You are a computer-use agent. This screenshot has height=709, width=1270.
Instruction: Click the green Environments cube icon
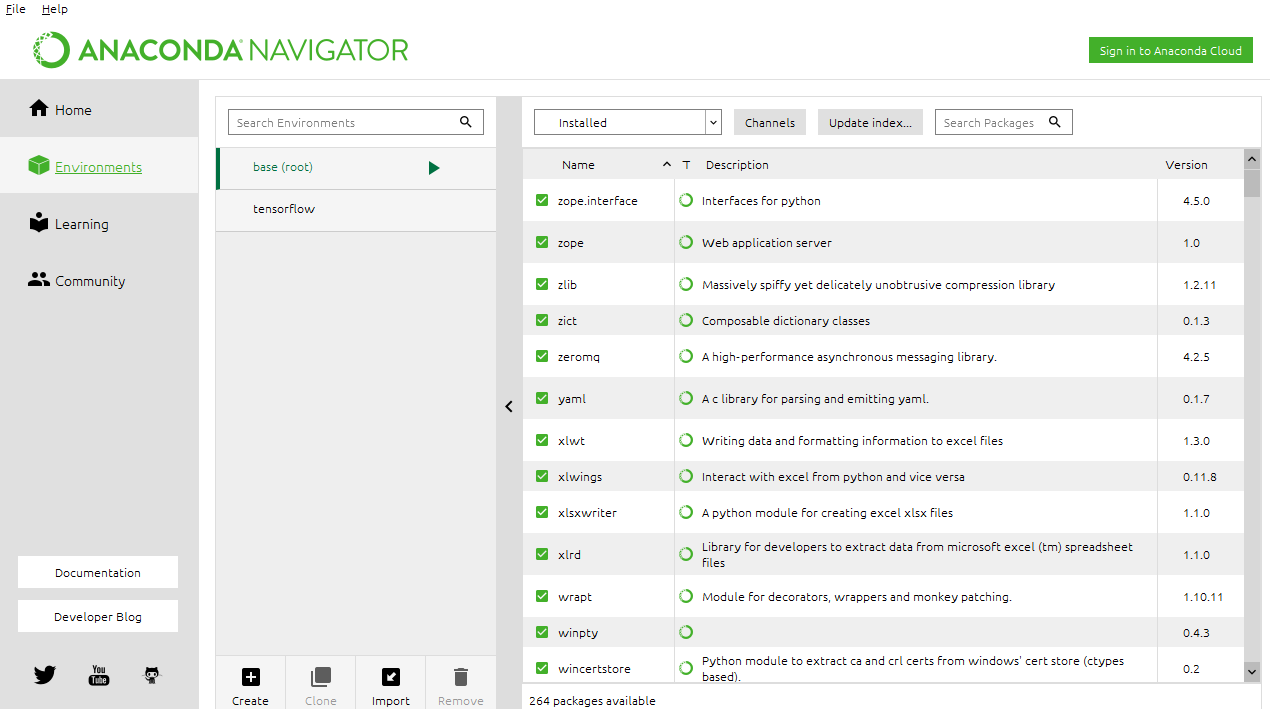pyautogui.click(x=39, y=166)
